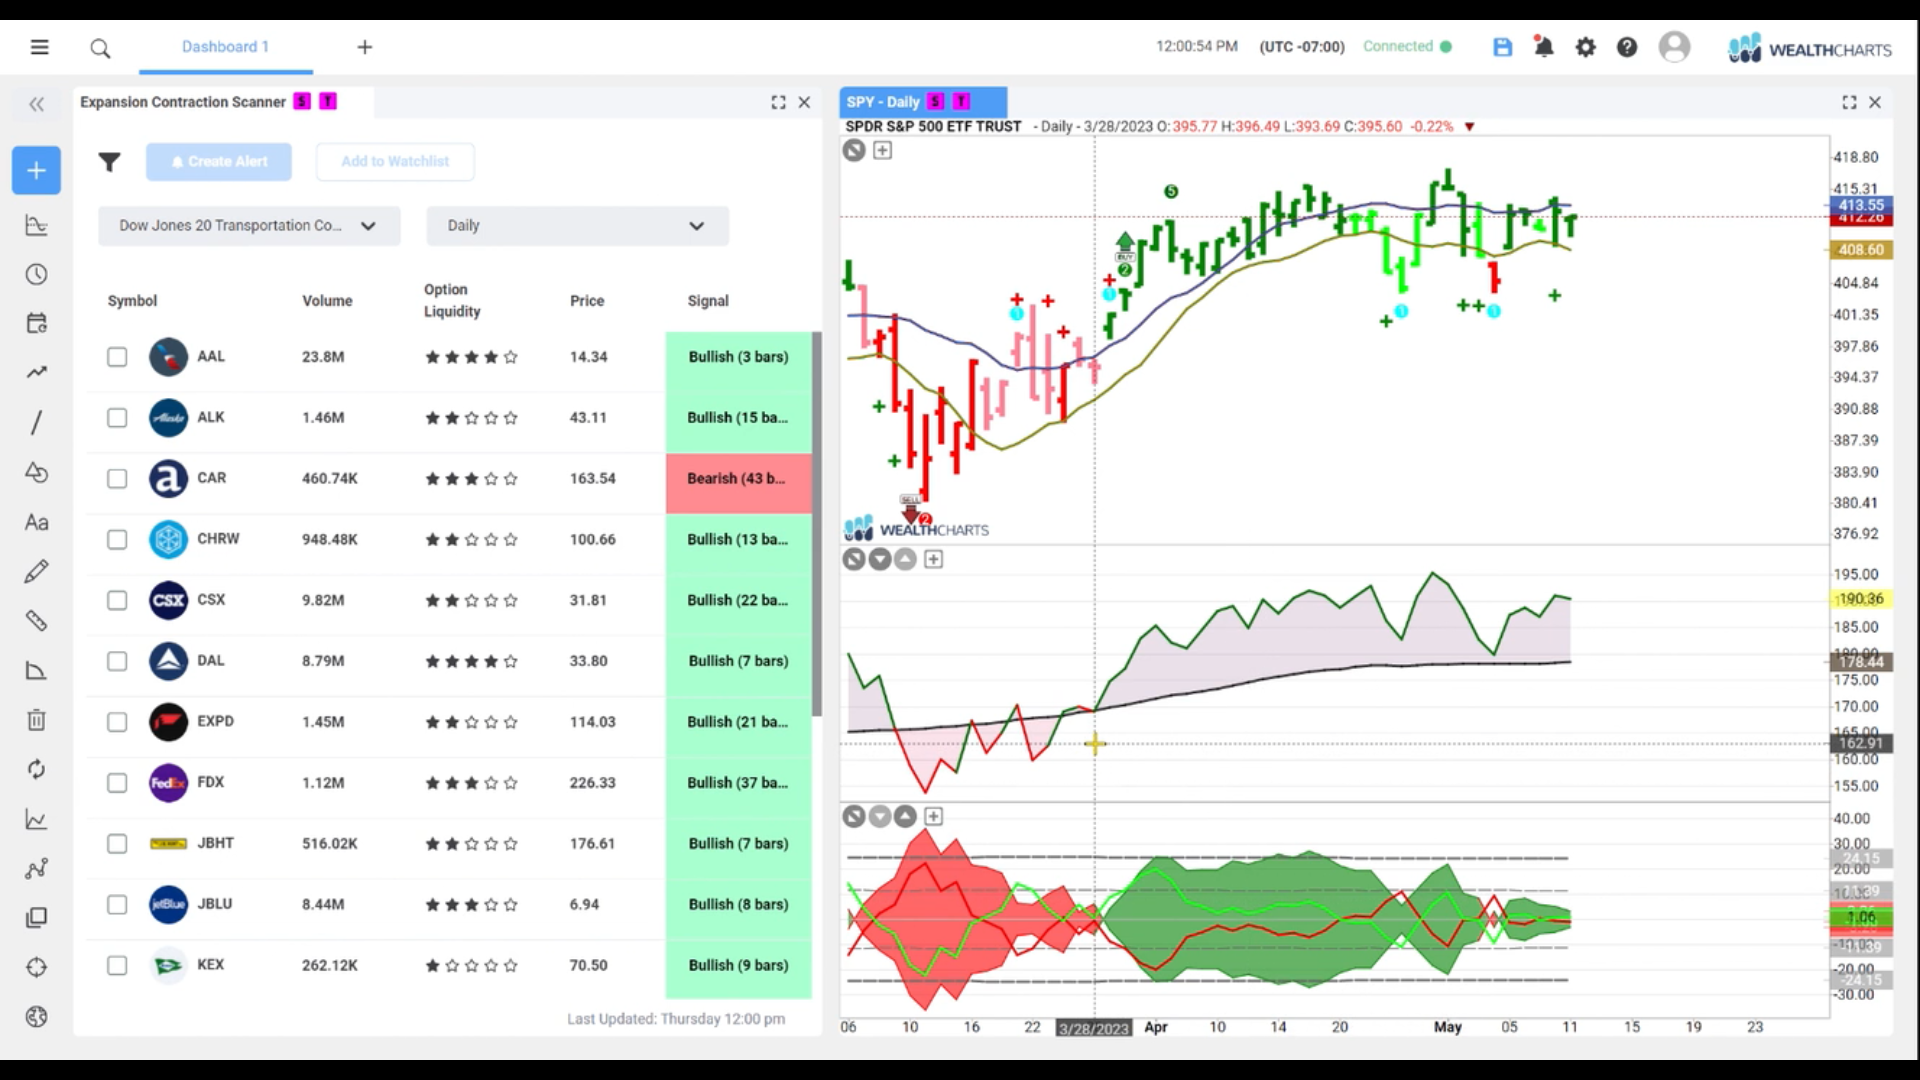
Task: Select the pencil drawing tool
Action: click(36, 571)
